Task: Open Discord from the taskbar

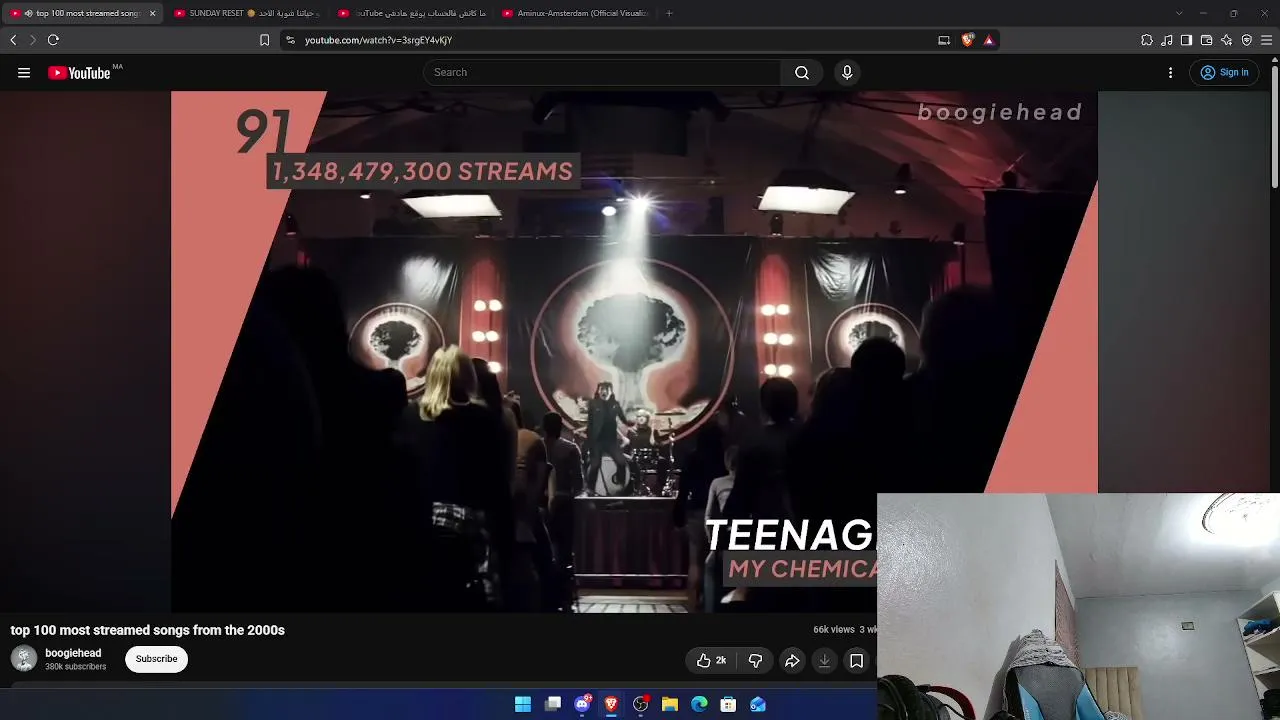Action: [582, 704]
